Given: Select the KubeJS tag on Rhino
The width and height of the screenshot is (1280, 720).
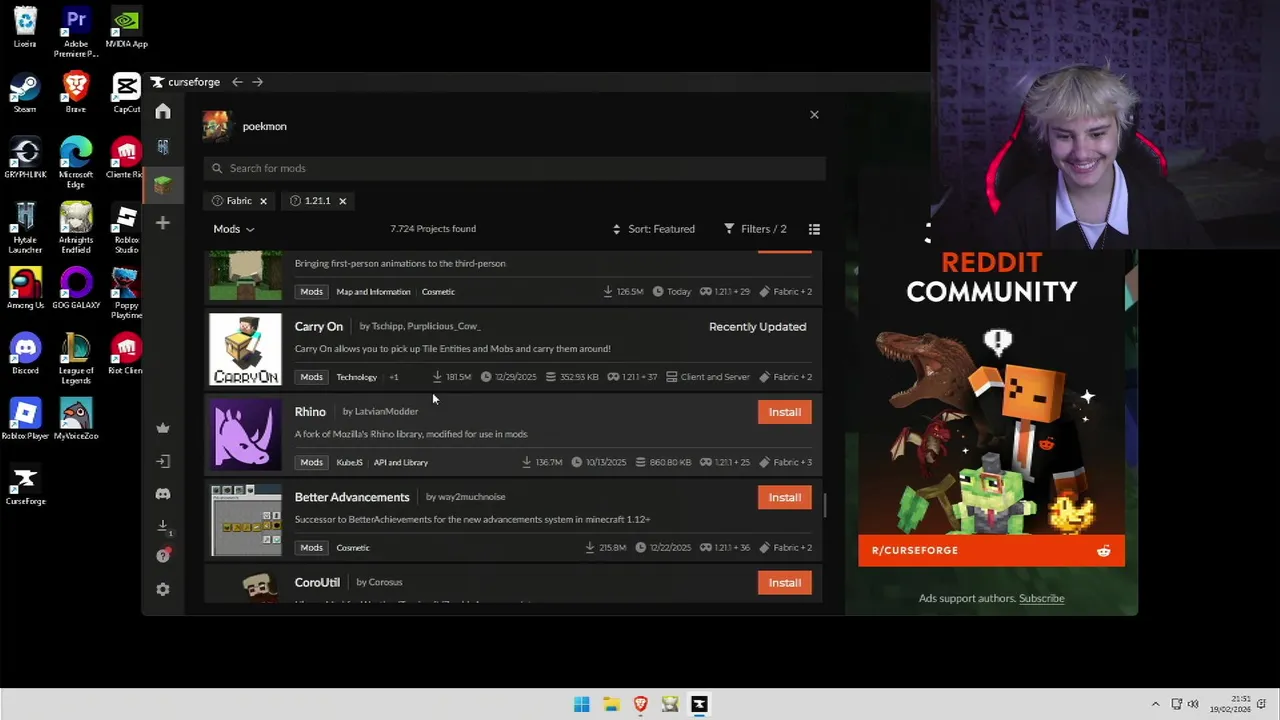Looking at the screenshot, I should [x=349, y=462].
